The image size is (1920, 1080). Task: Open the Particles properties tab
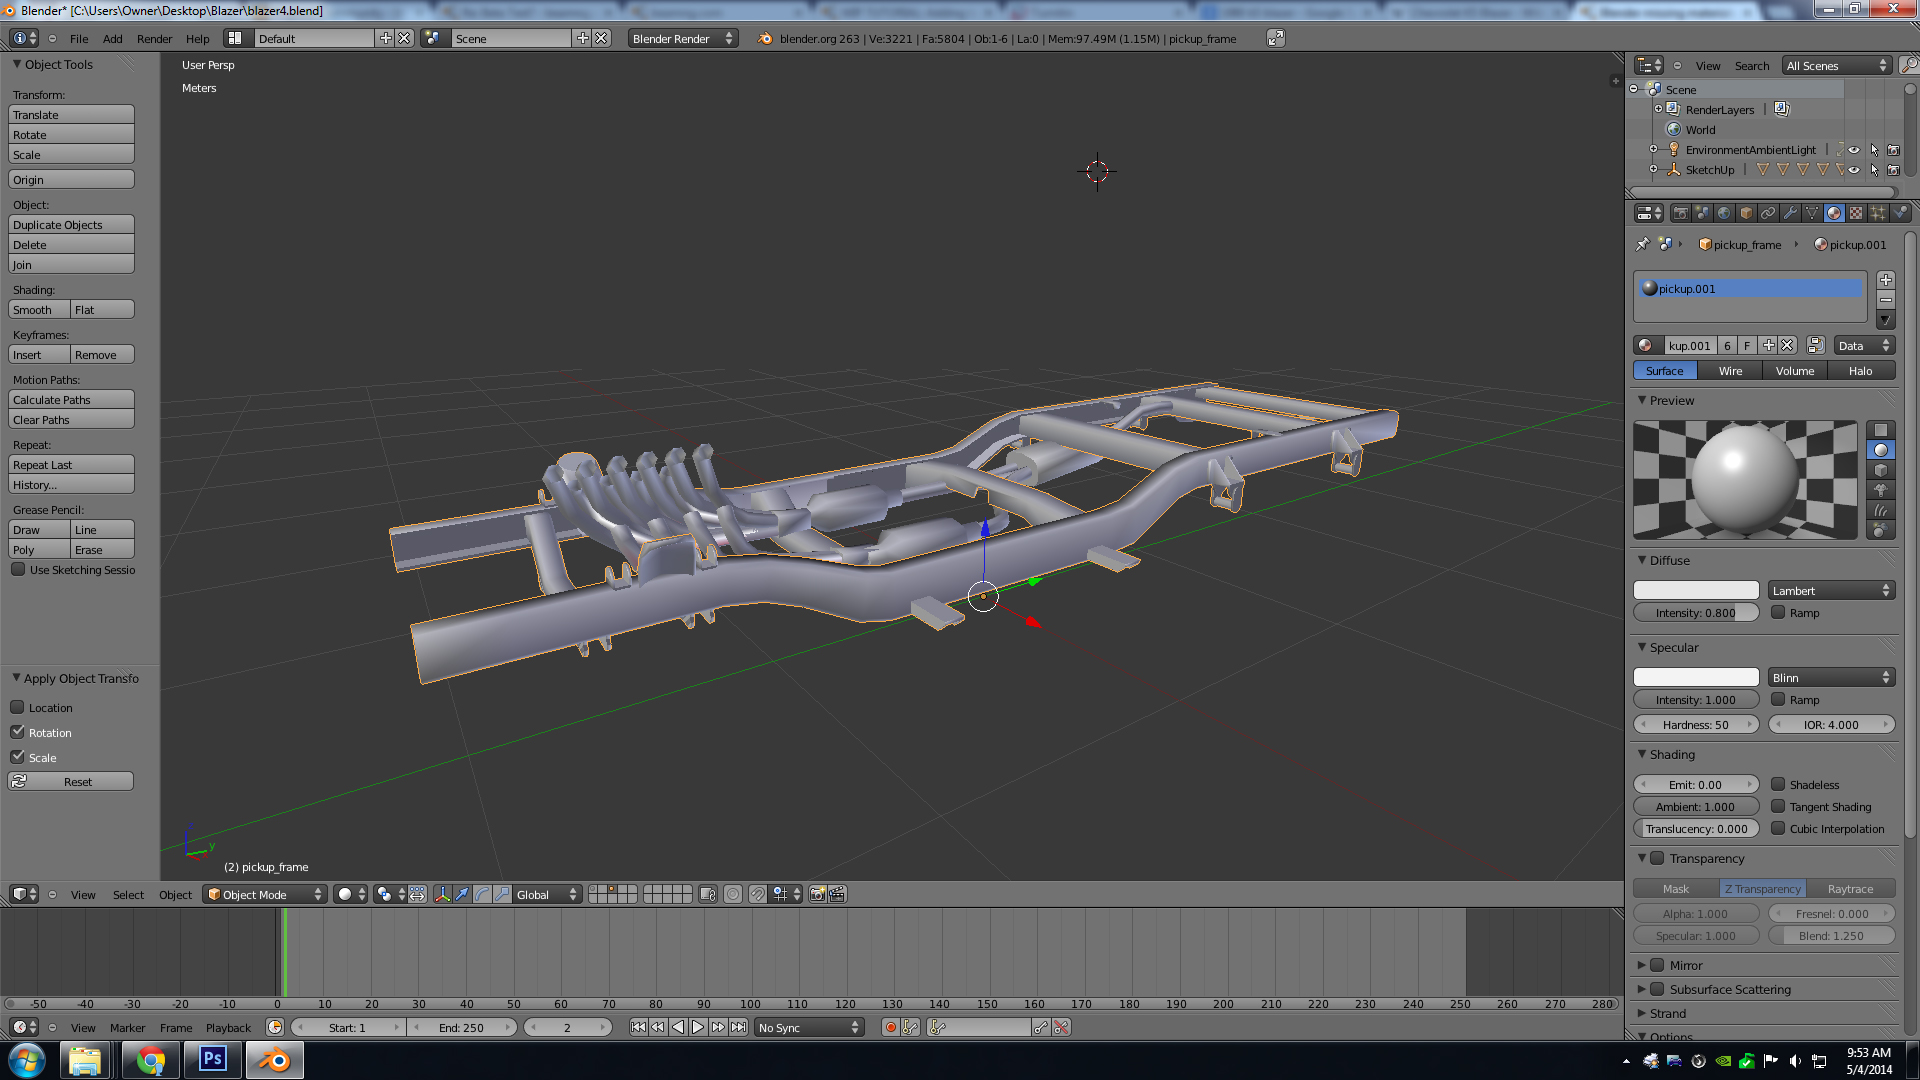(1878, 213)
